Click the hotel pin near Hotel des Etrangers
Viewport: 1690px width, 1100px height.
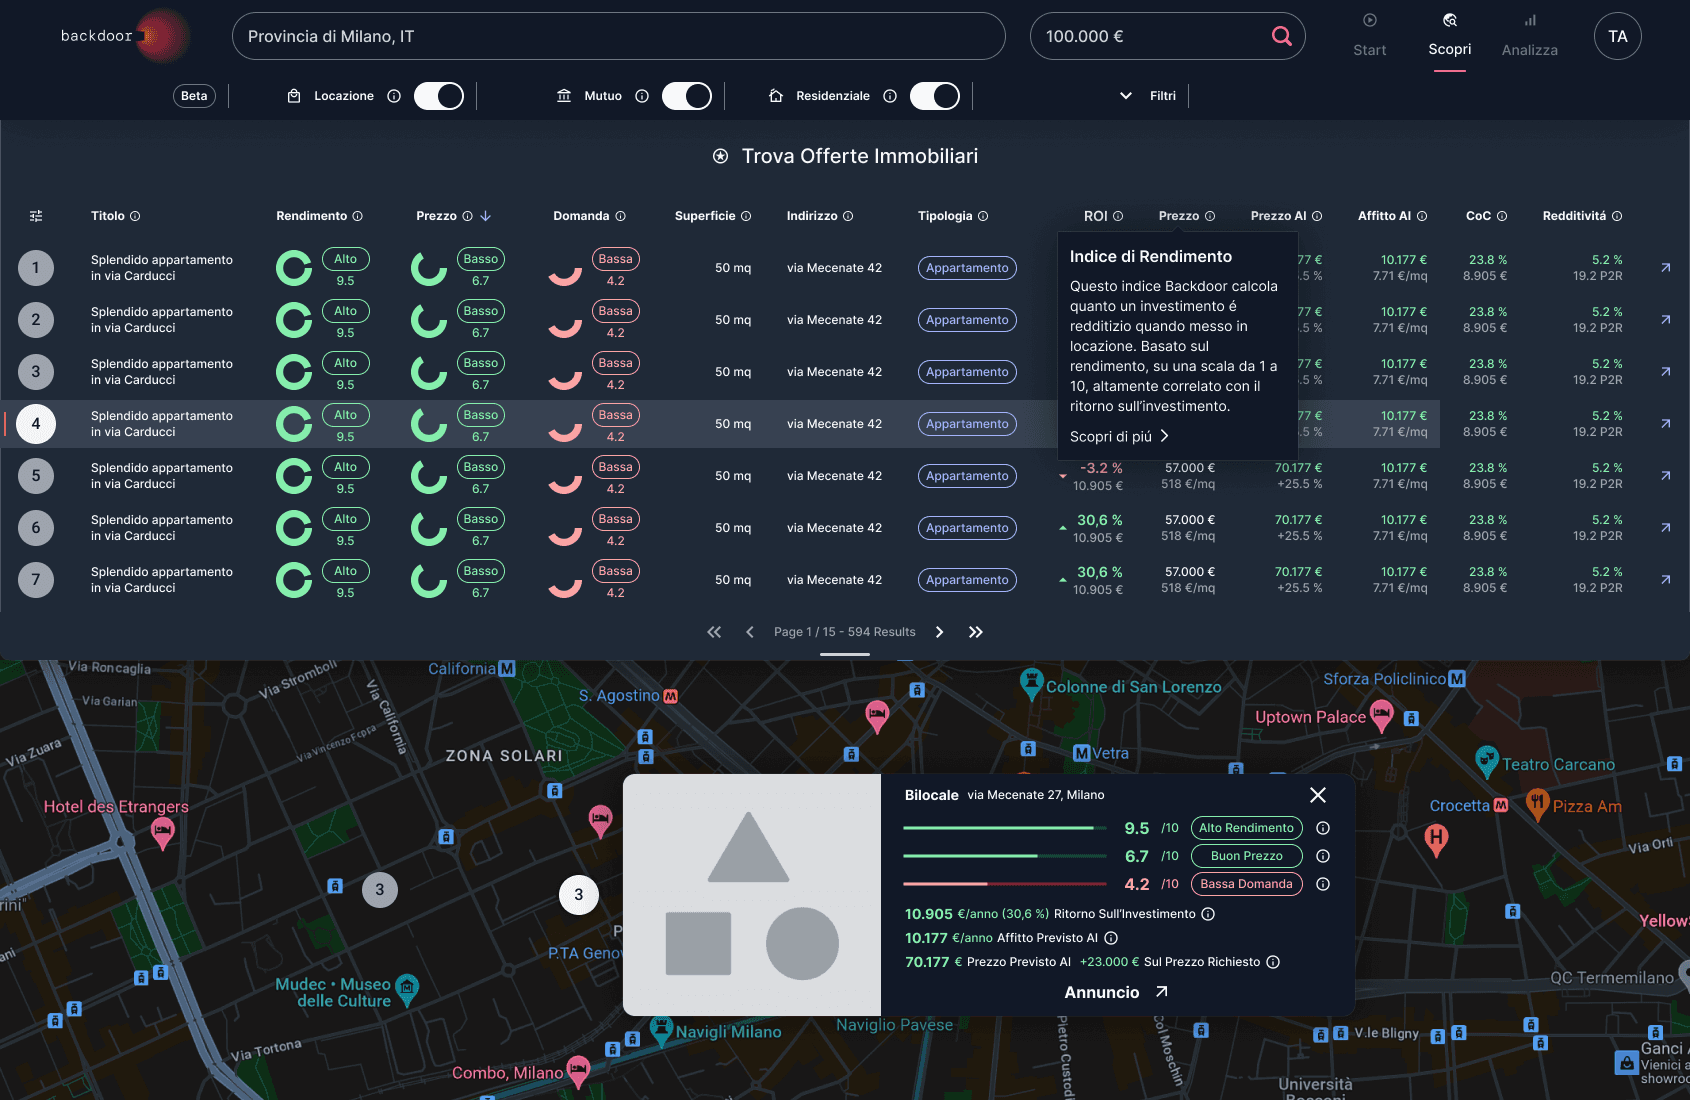tap(162, 832)
